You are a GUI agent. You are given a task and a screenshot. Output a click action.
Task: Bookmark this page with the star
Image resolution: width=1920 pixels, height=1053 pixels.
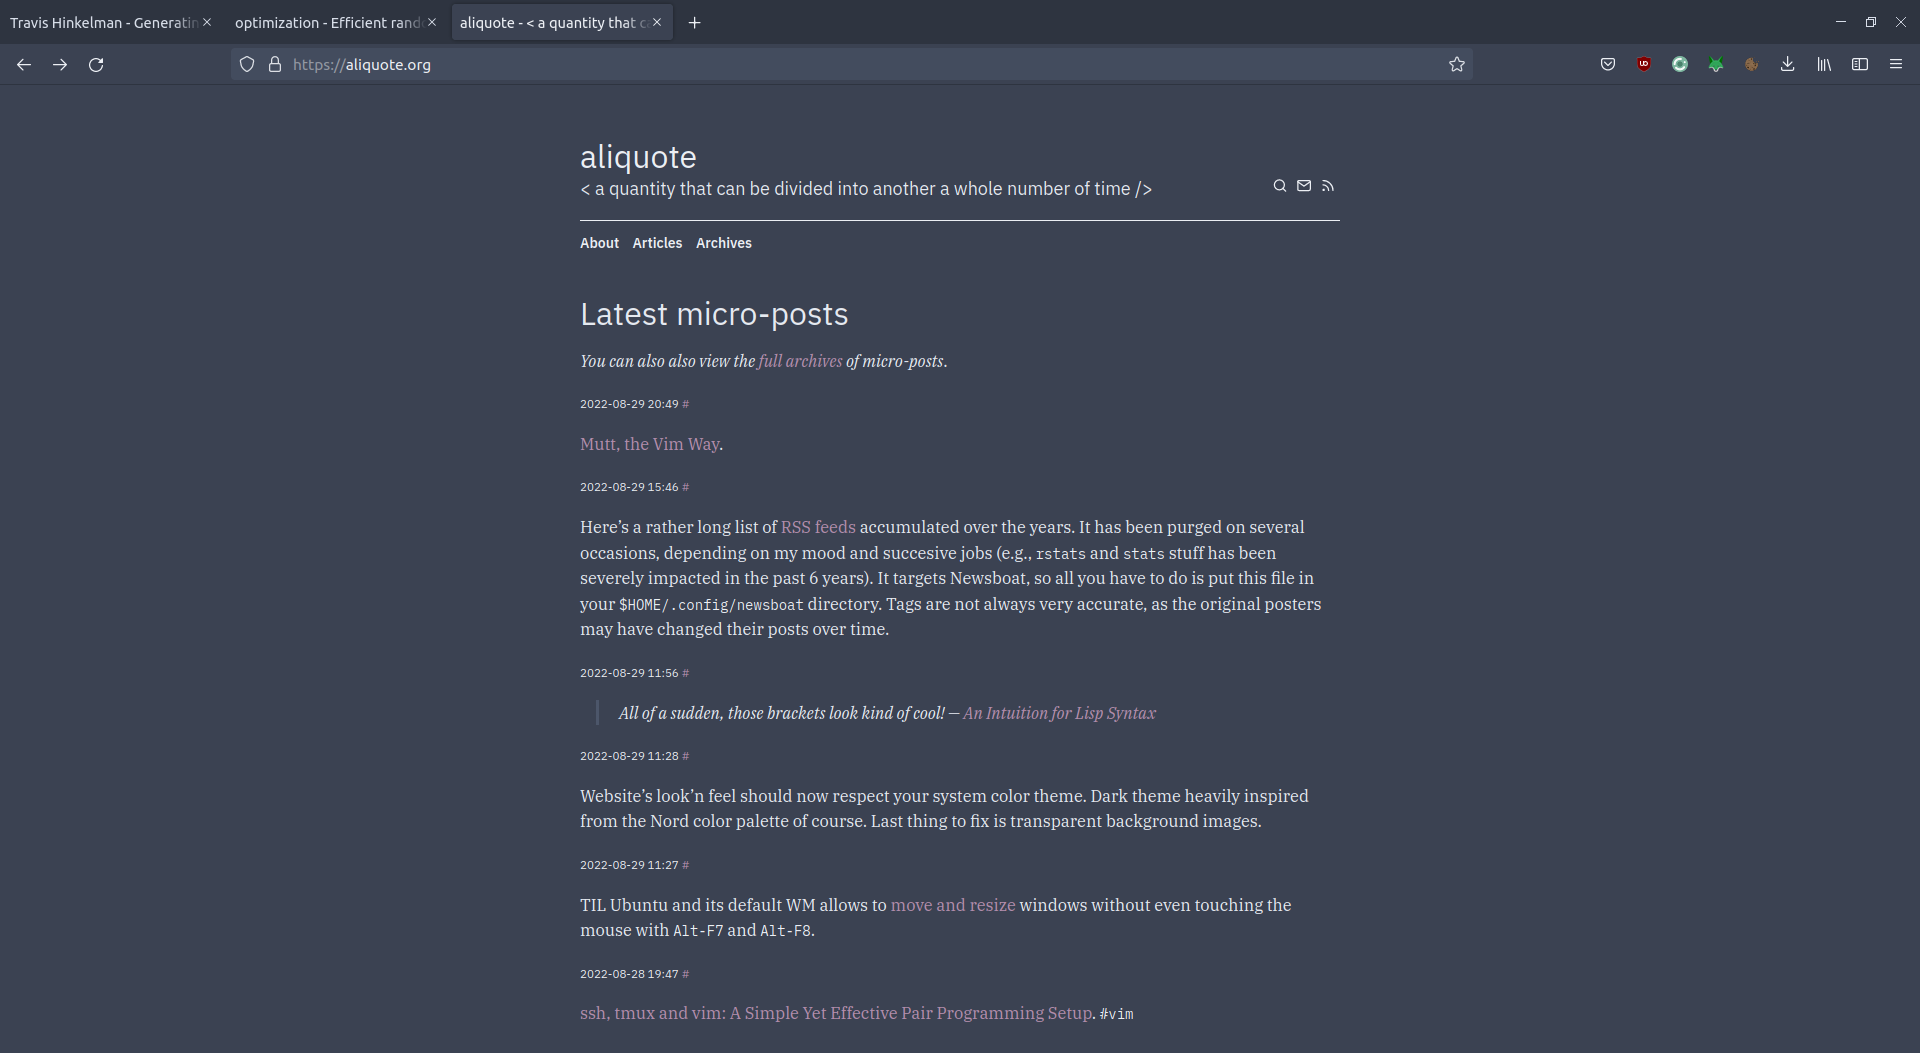[1457, 64]
